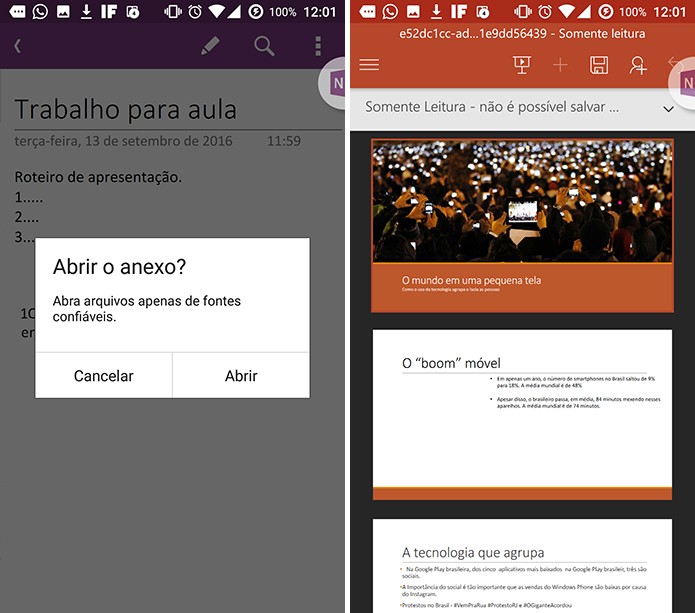Tap the floating OneNote badge on left screen

point(332,83)
